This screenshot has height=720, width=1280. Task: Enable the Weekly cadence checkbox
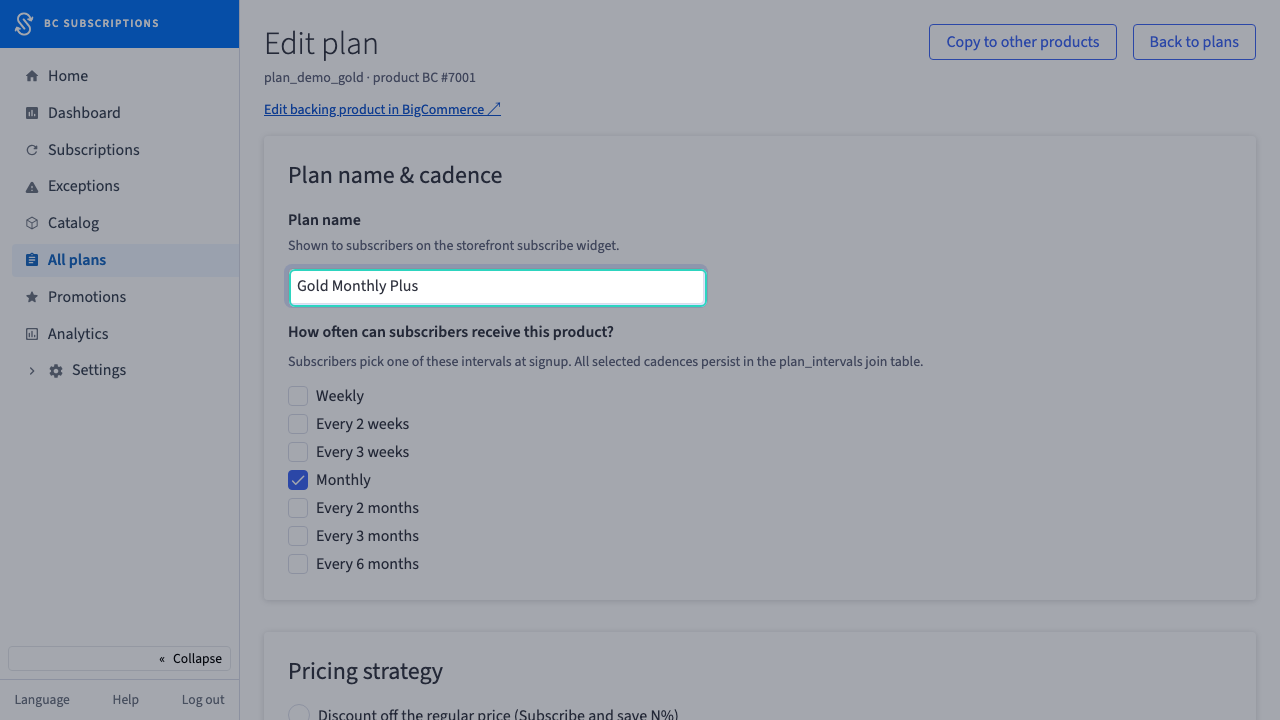(298, 396)
